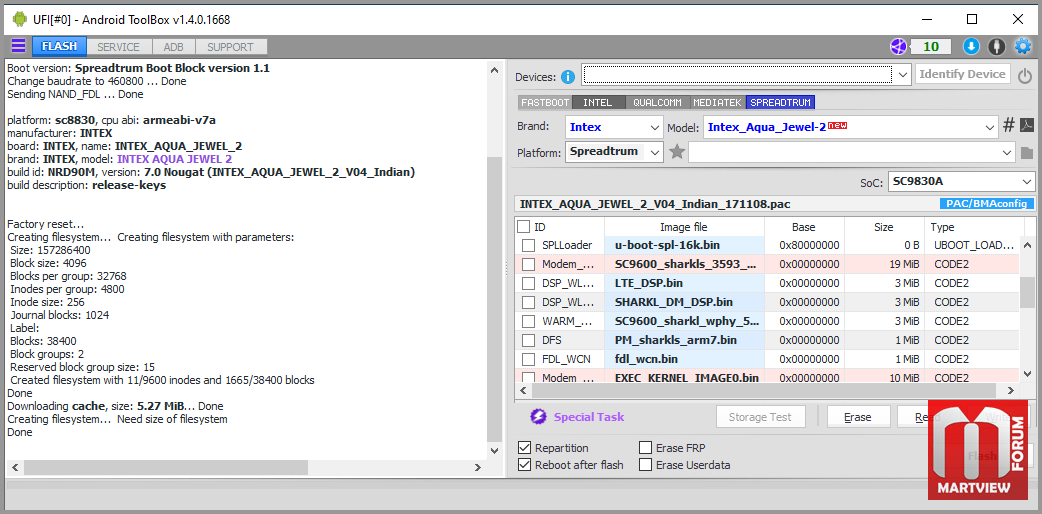This screenshot has width=1042, height=514.
Task: Click the devices info icon
Action: tap(568, 77)
